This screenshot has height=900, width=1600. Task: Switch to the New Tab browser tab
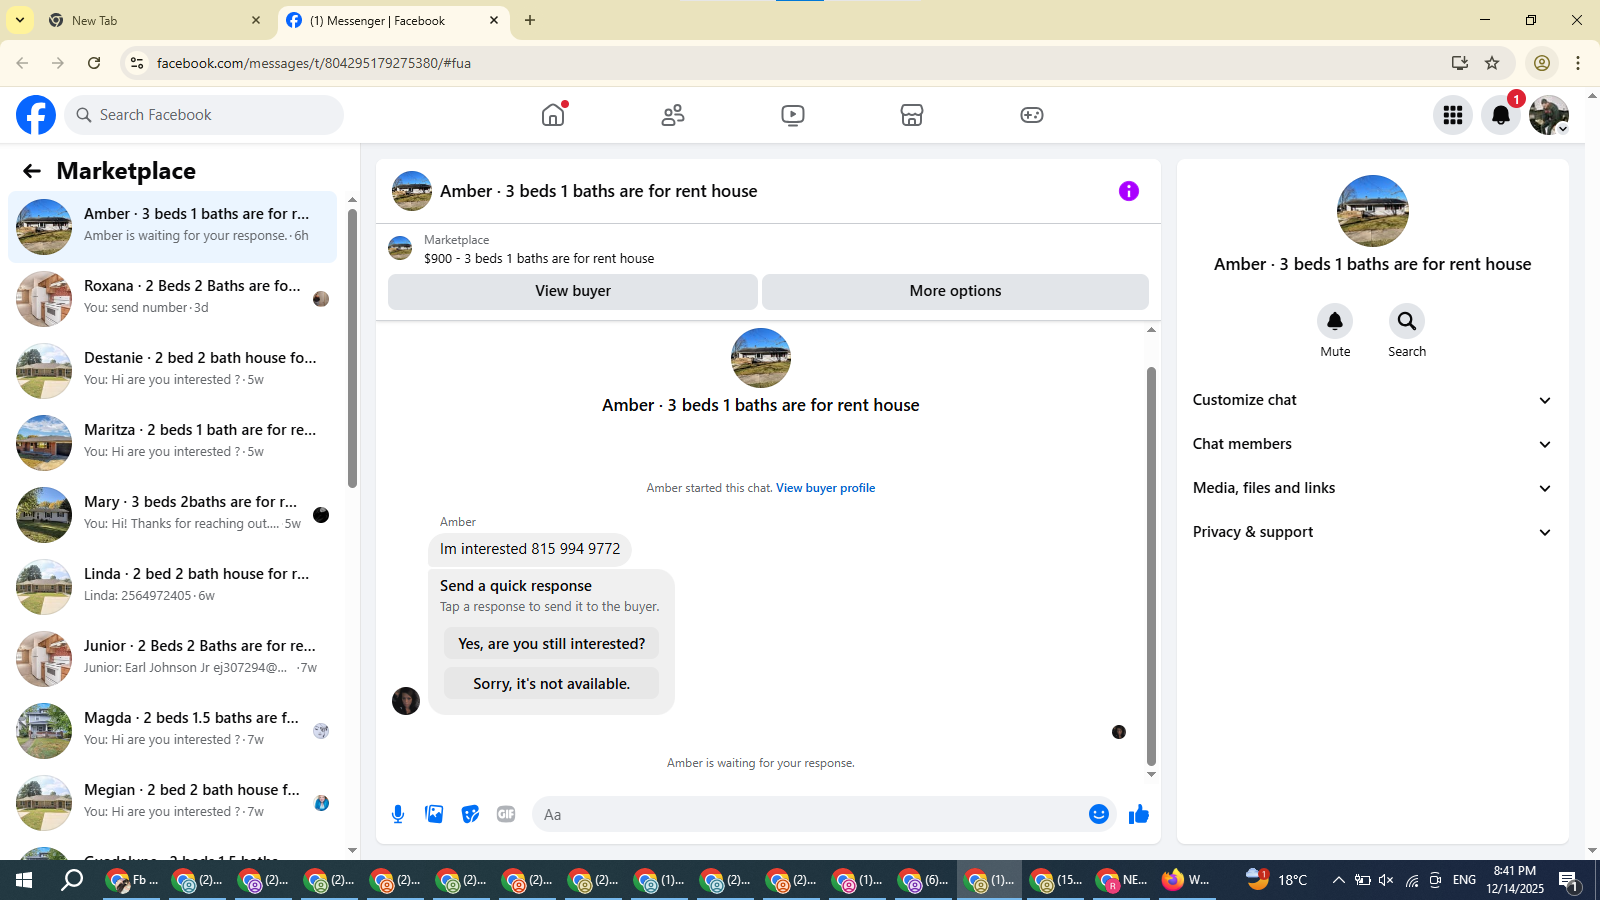coord(155,20)
